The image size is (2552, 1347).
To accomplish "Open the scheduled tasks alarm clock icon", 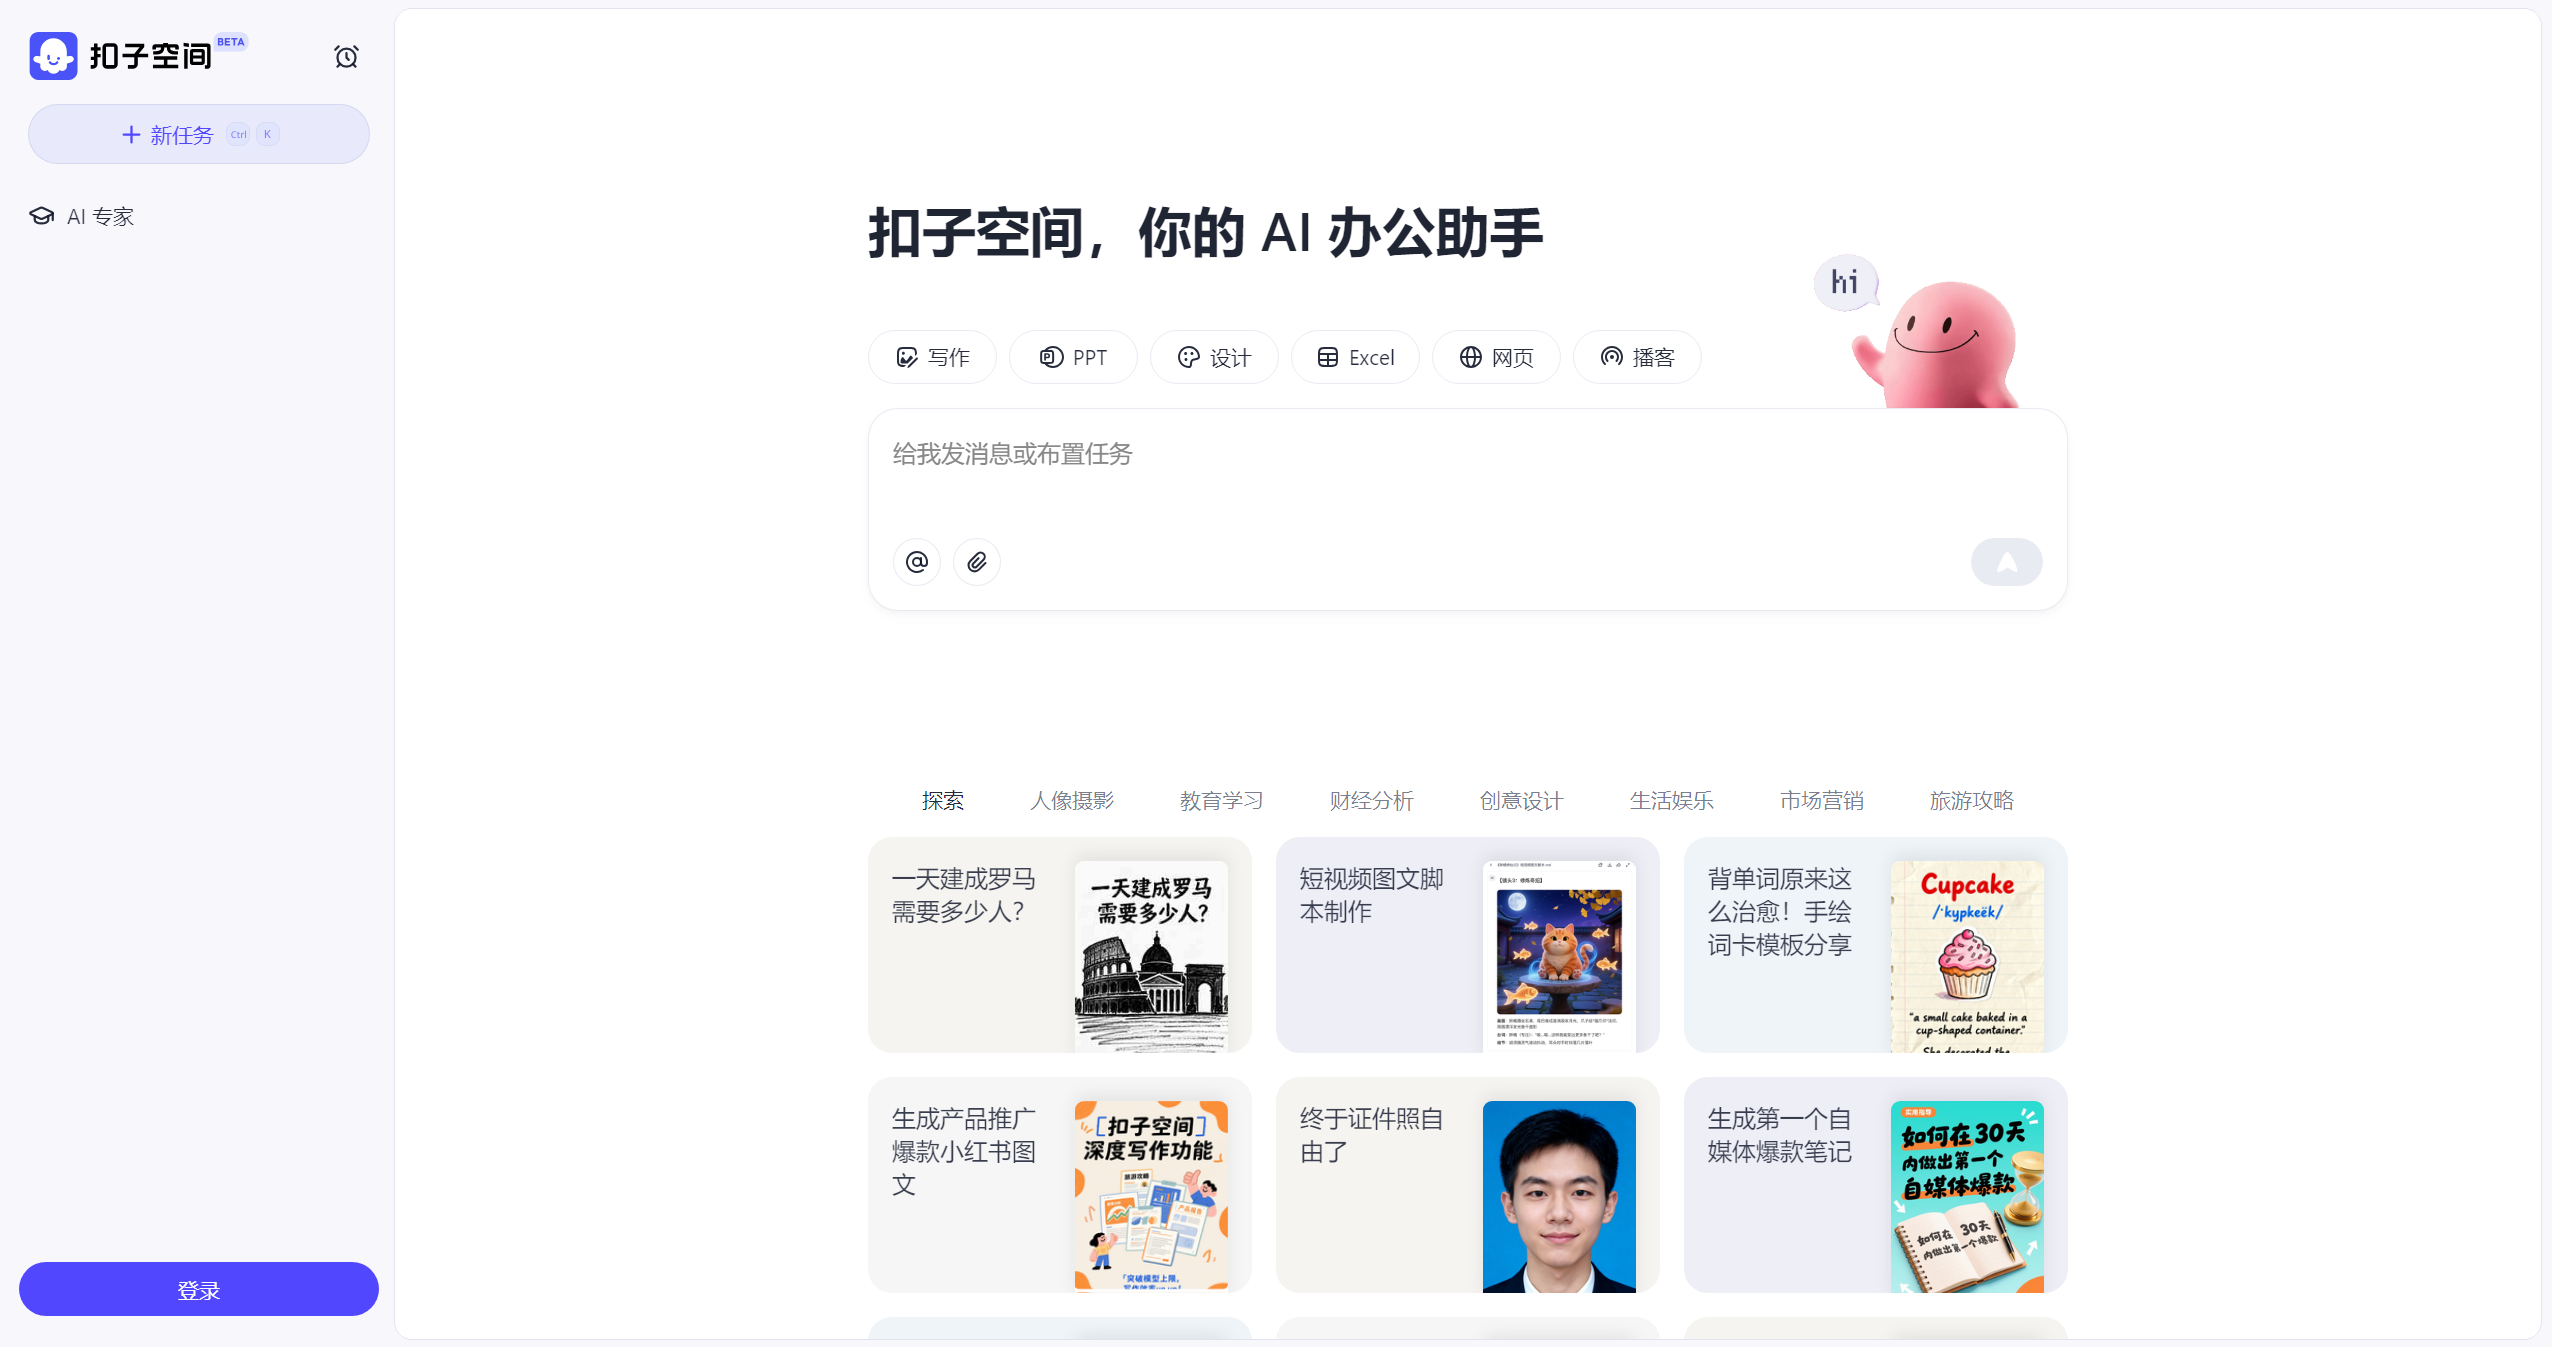I will [346, 56].
